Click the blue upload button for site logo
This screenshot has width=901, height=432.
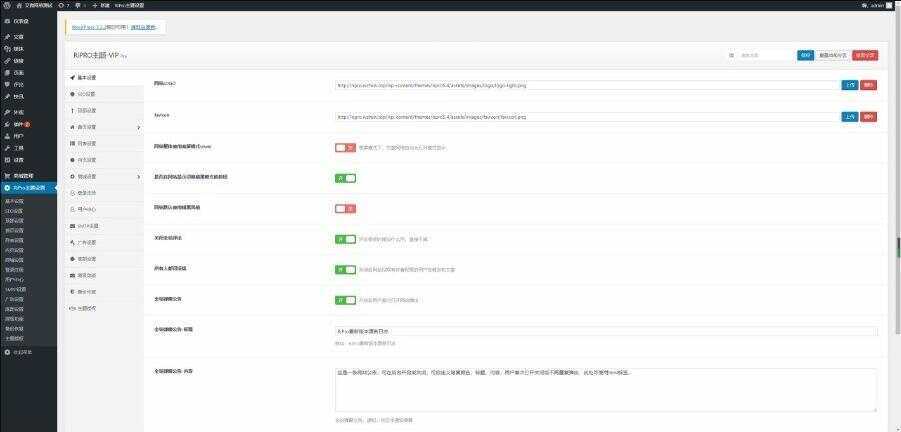pos(849,85)
